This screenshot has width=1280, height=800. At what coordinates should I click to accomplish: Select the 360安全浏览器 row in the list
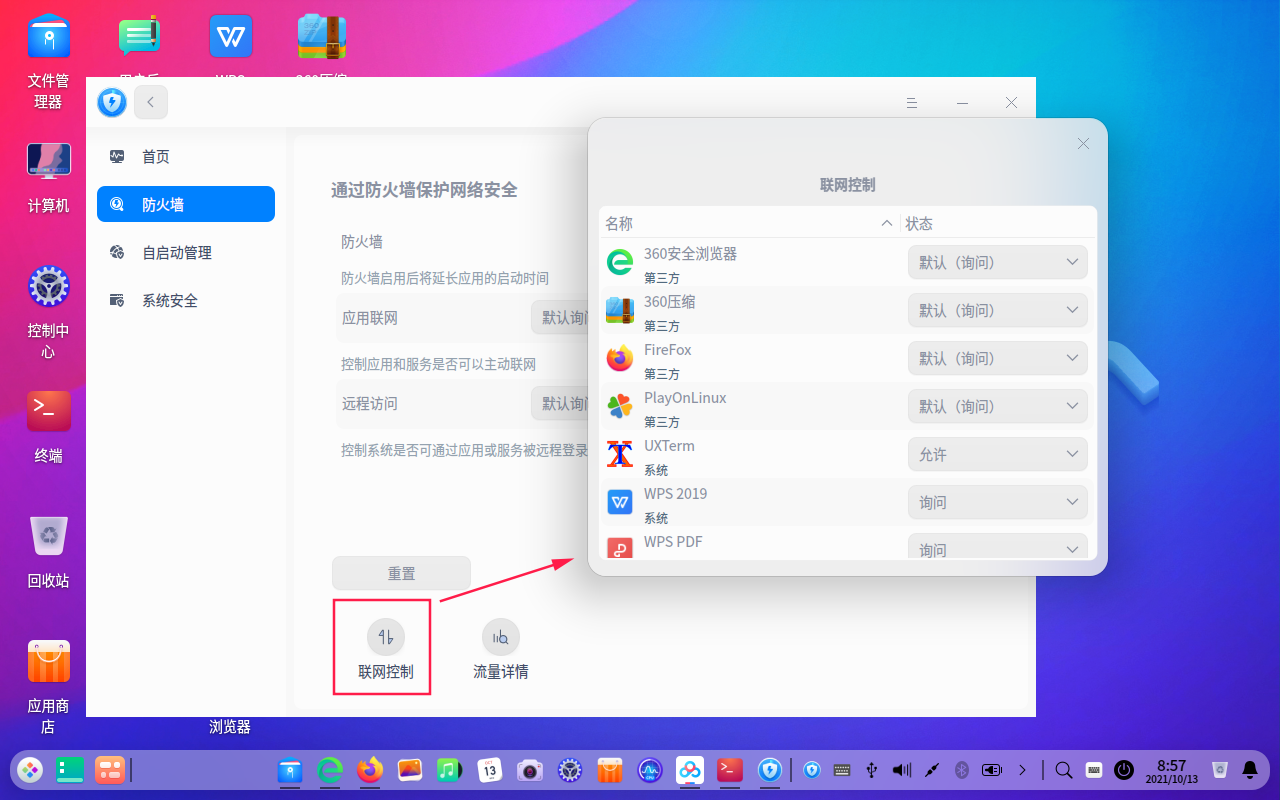[848, 262]
